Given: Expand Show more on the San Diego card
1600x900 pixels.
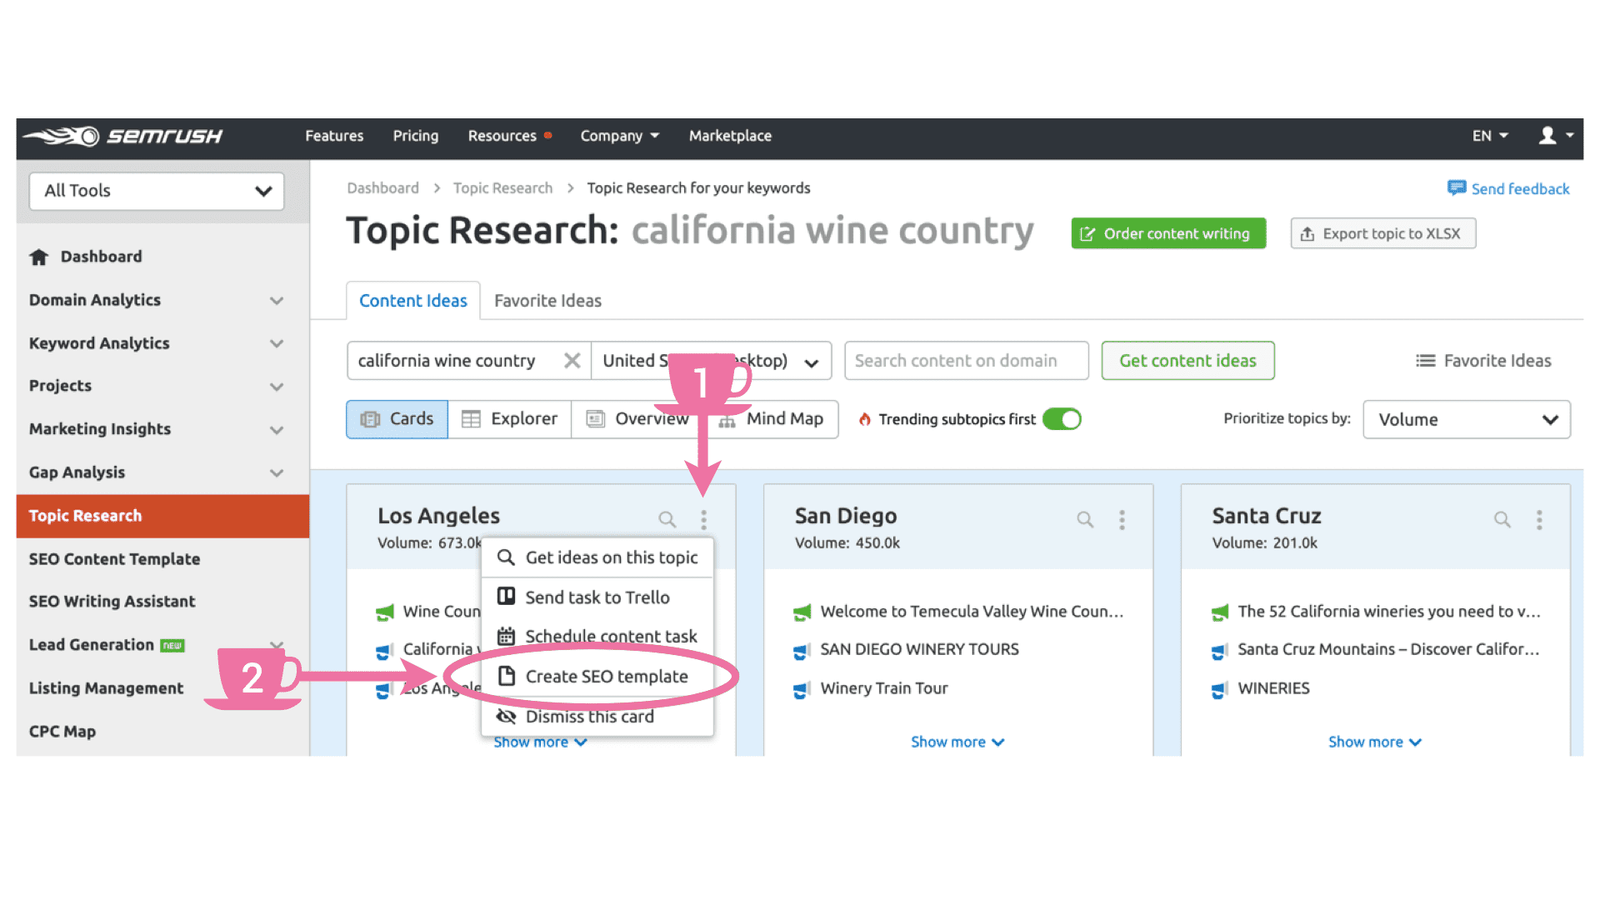Looking at the screenshot, I should coord(956,741).
